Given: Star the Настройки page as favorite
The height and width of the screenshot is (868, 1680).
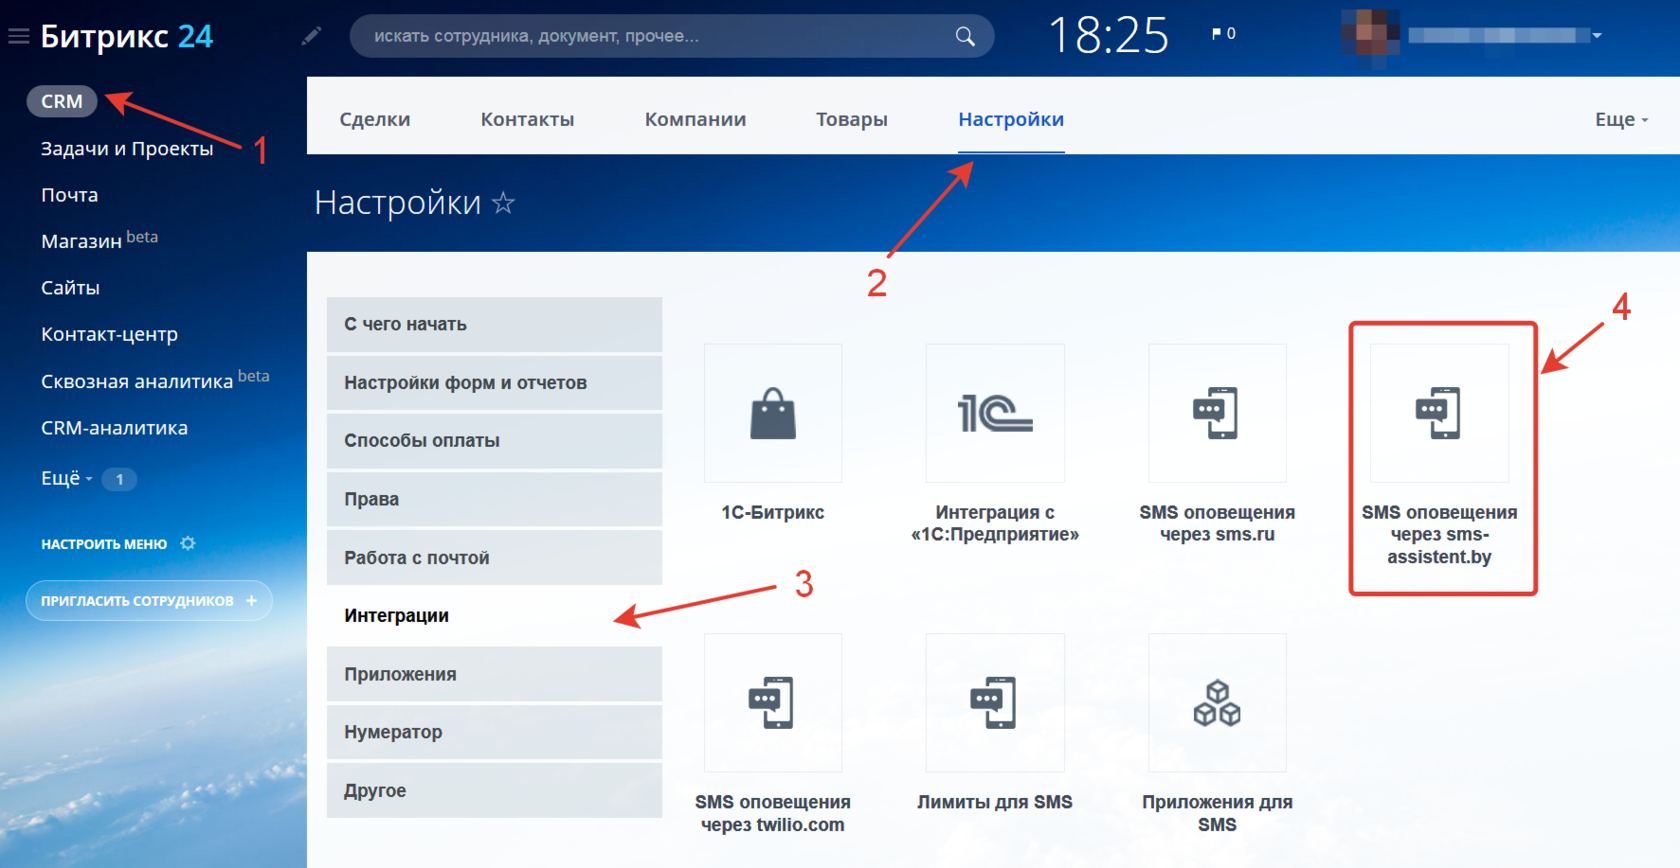Looking at the screenshot, I should point(503,203).
